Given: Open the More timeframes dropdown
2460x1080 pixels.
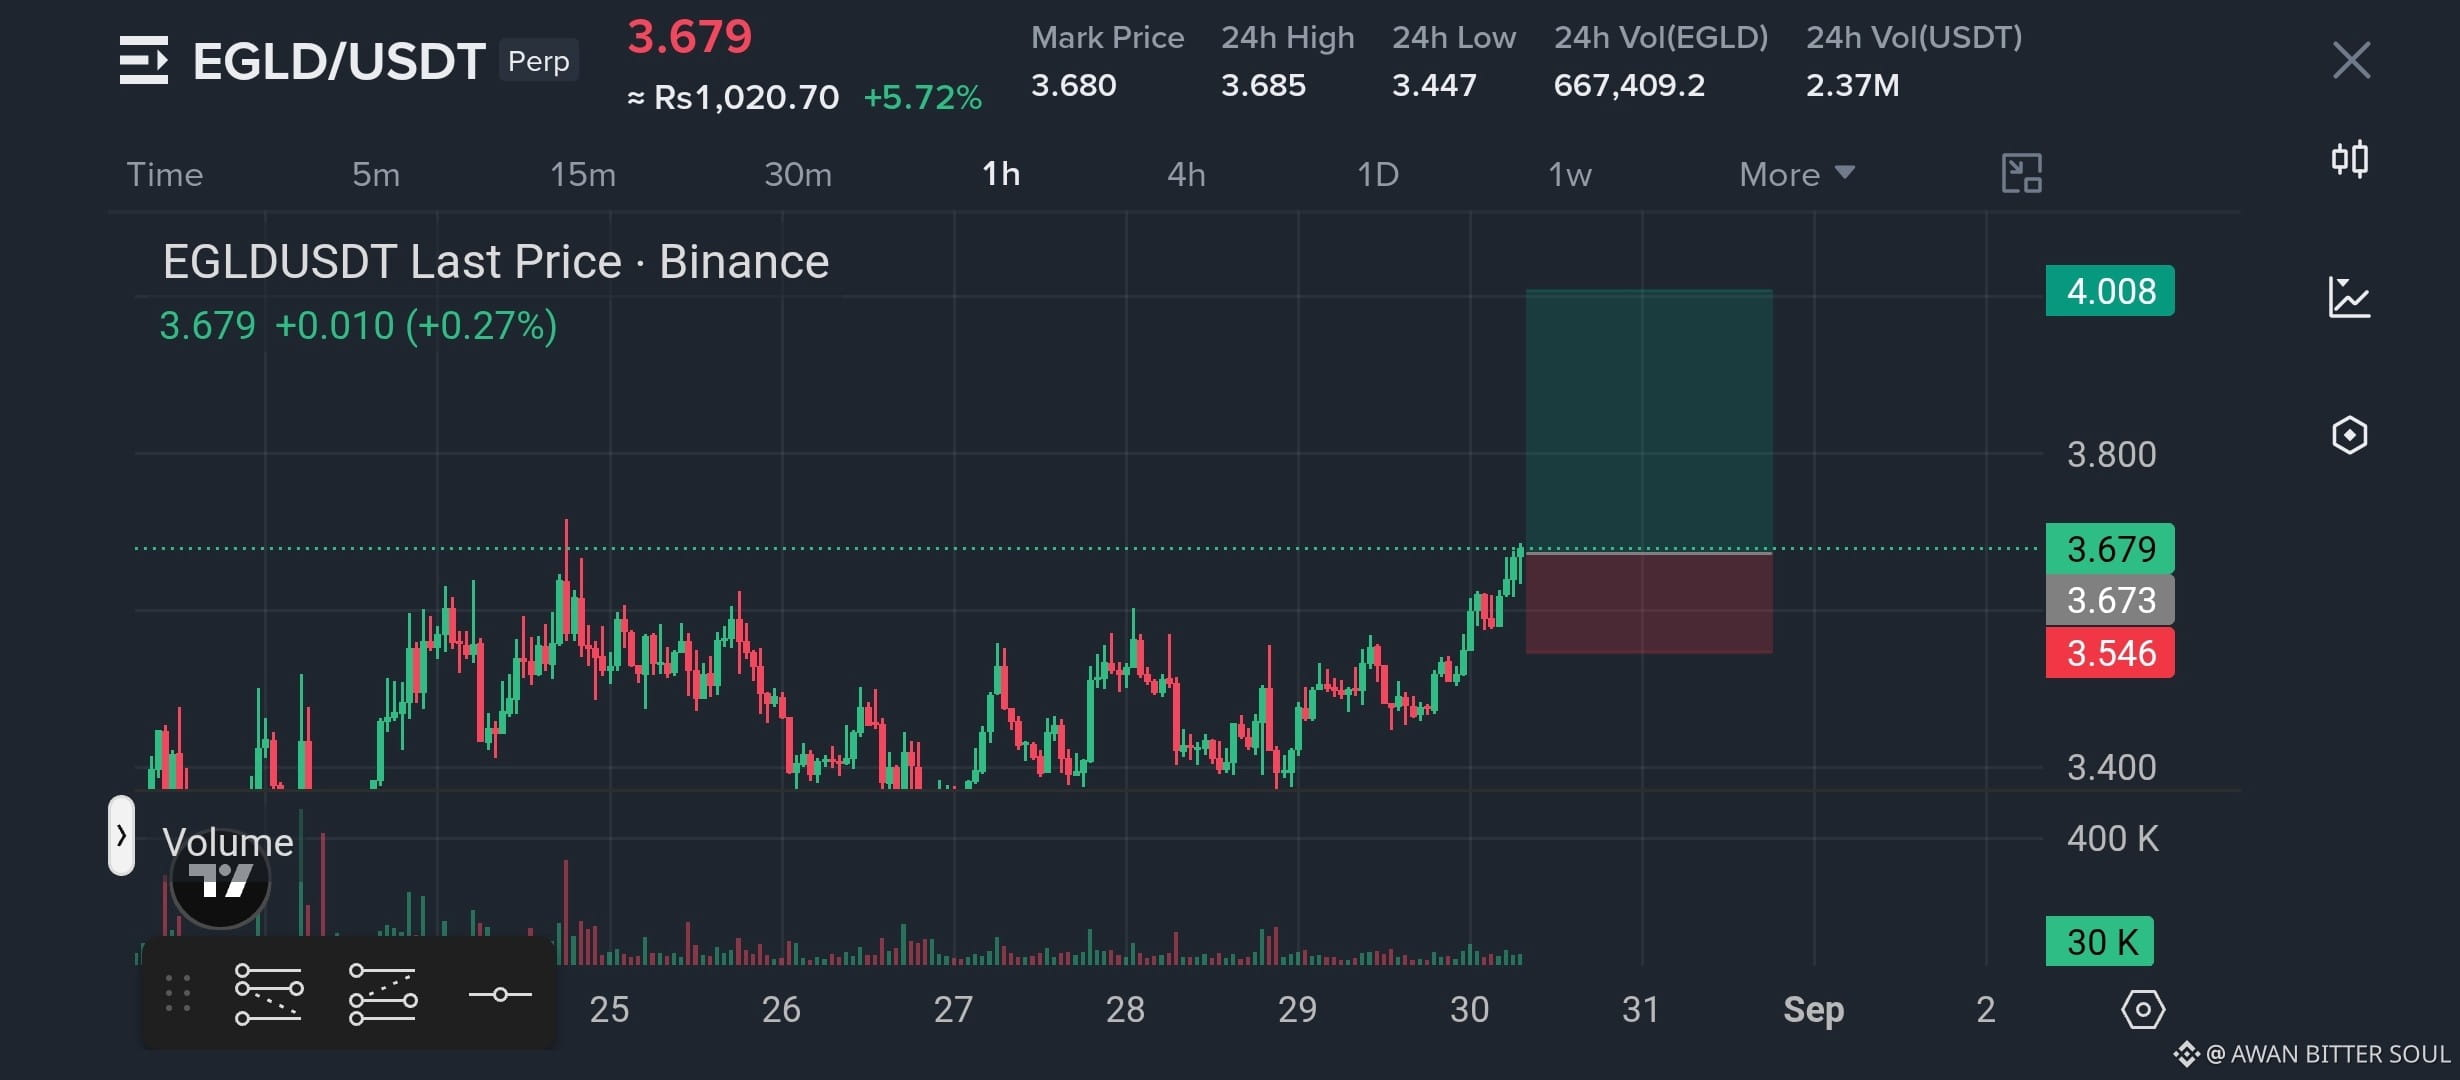Looking at the screenshot, I should tap(1797, 175).
